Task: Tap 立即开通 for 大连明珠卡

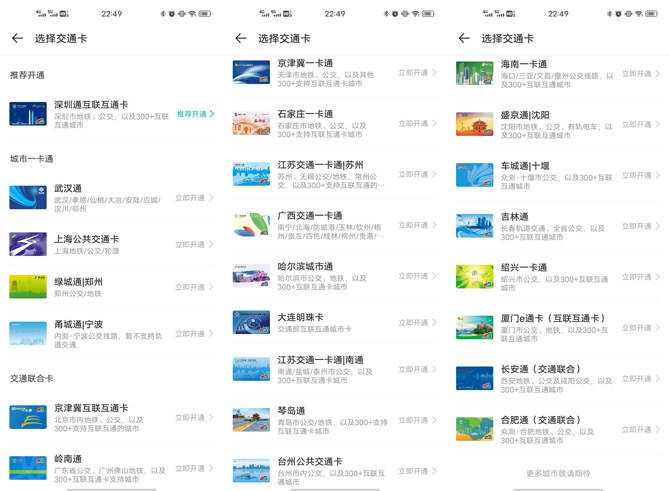Action: pyautogui.click(x=417, y=323)
